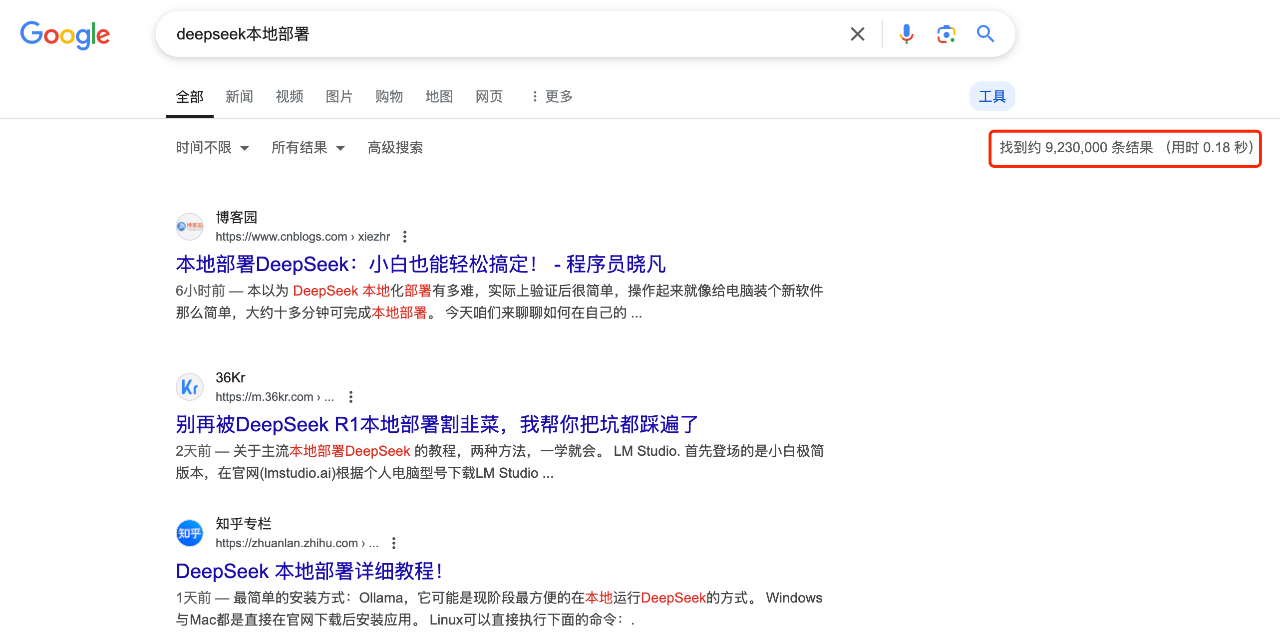Click the Google logo
The width and height of the screenshot is (1280, 638).
coord(65,35)
